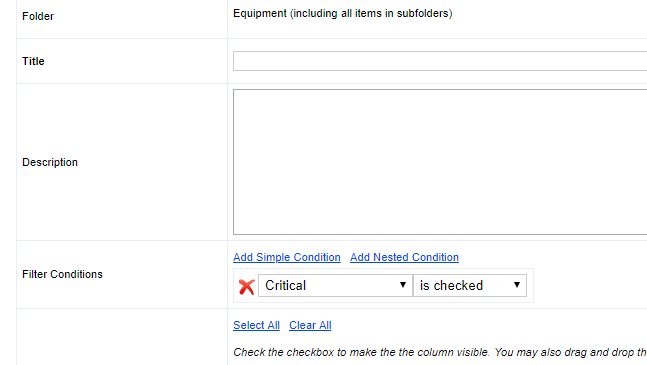This screenshot has width=647, height=365.
Task: Click the italic column visibility hint text
Action: pyautogui.click(x=440, y=353)
